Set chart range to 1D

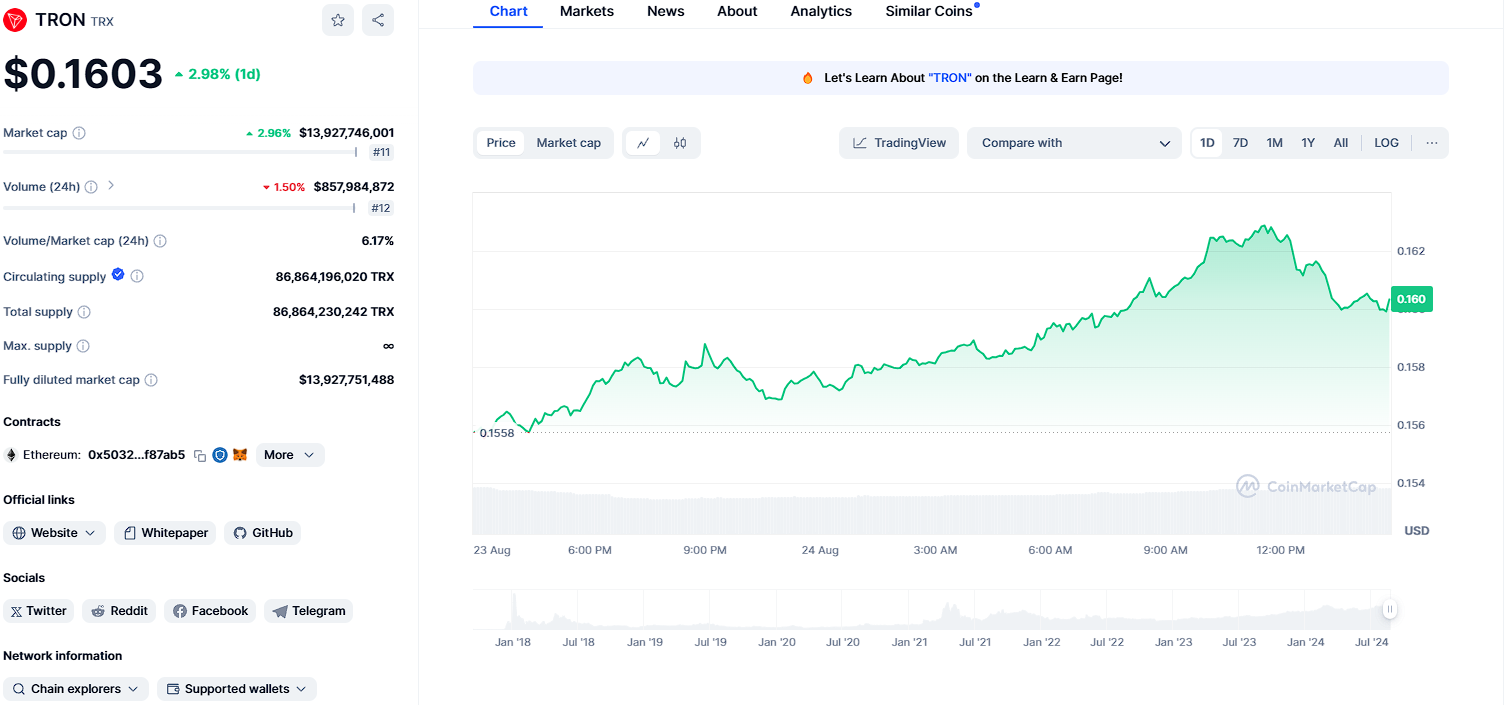[x=1207, y=143]
